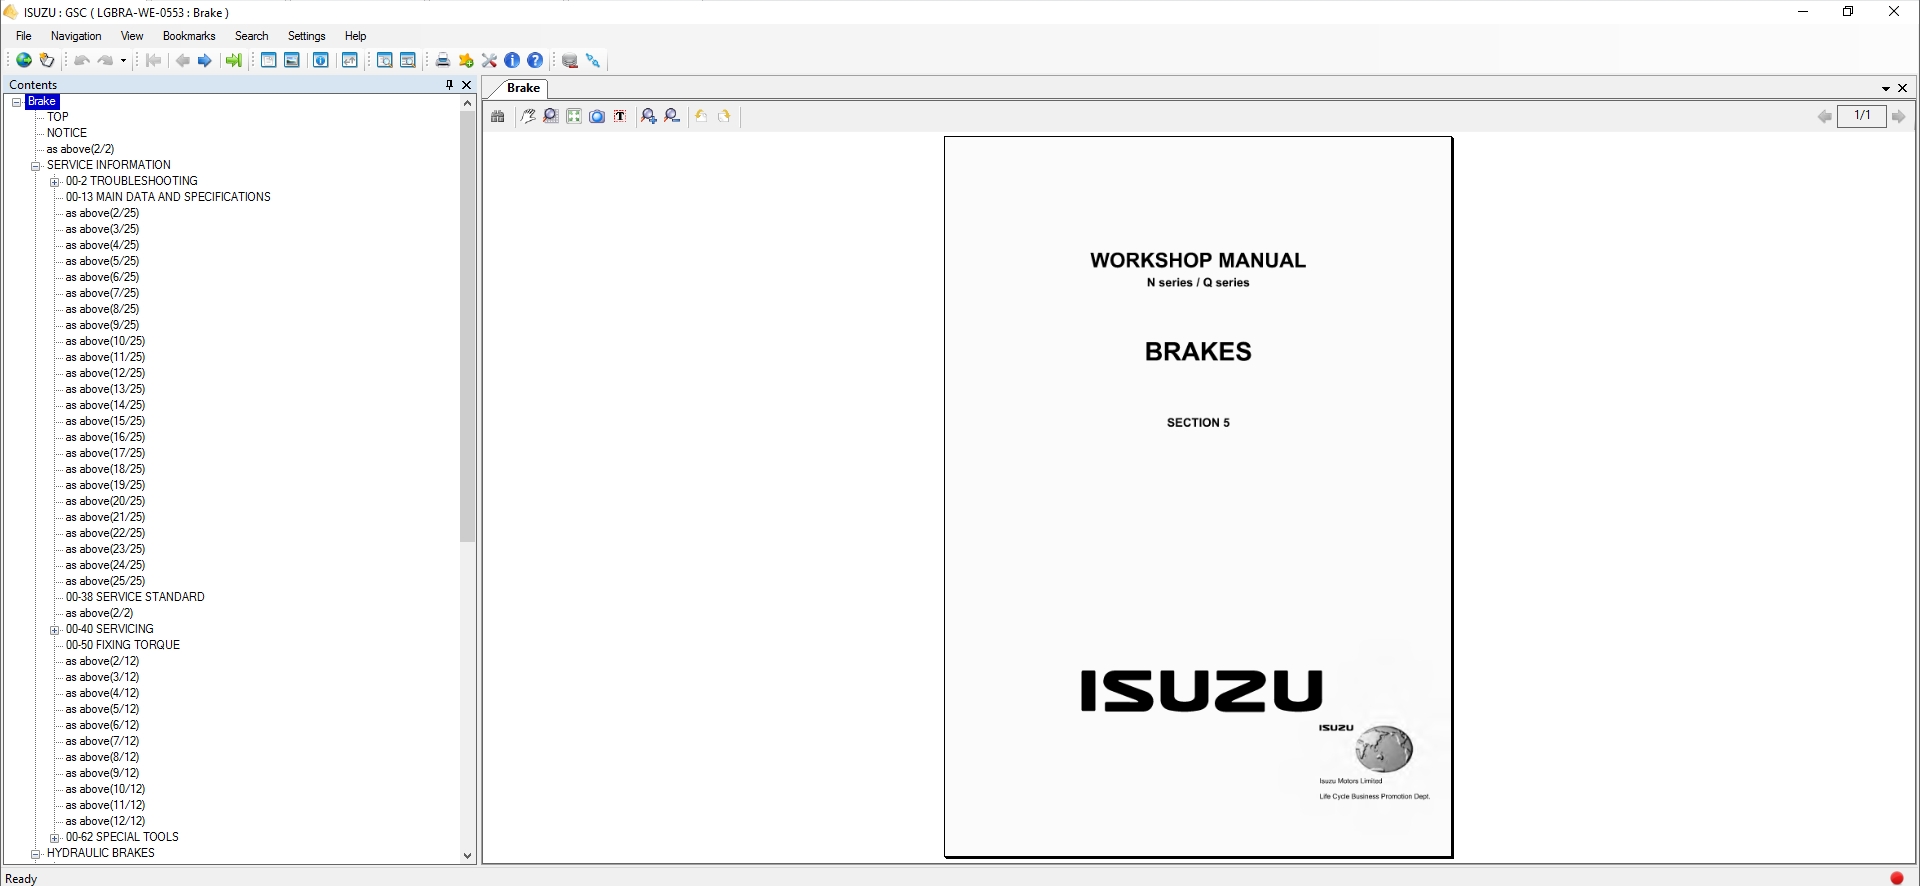1920x886 pixels.
Task: Rotate page clockwise icon
Action: click(724, 117)
